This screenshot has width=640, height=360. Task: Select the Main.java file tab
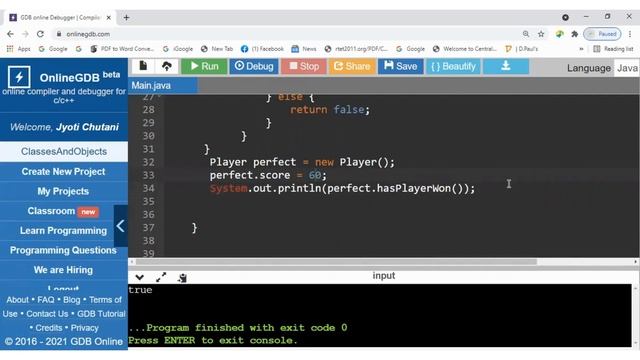tap(162, 85)
